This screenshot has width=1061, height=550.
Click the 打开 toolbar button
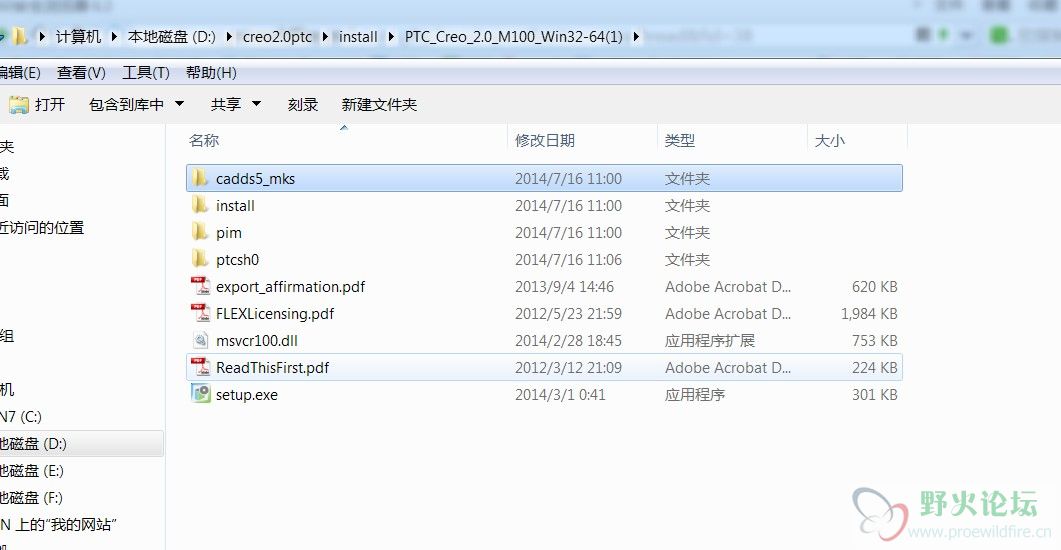coord(37,104)
